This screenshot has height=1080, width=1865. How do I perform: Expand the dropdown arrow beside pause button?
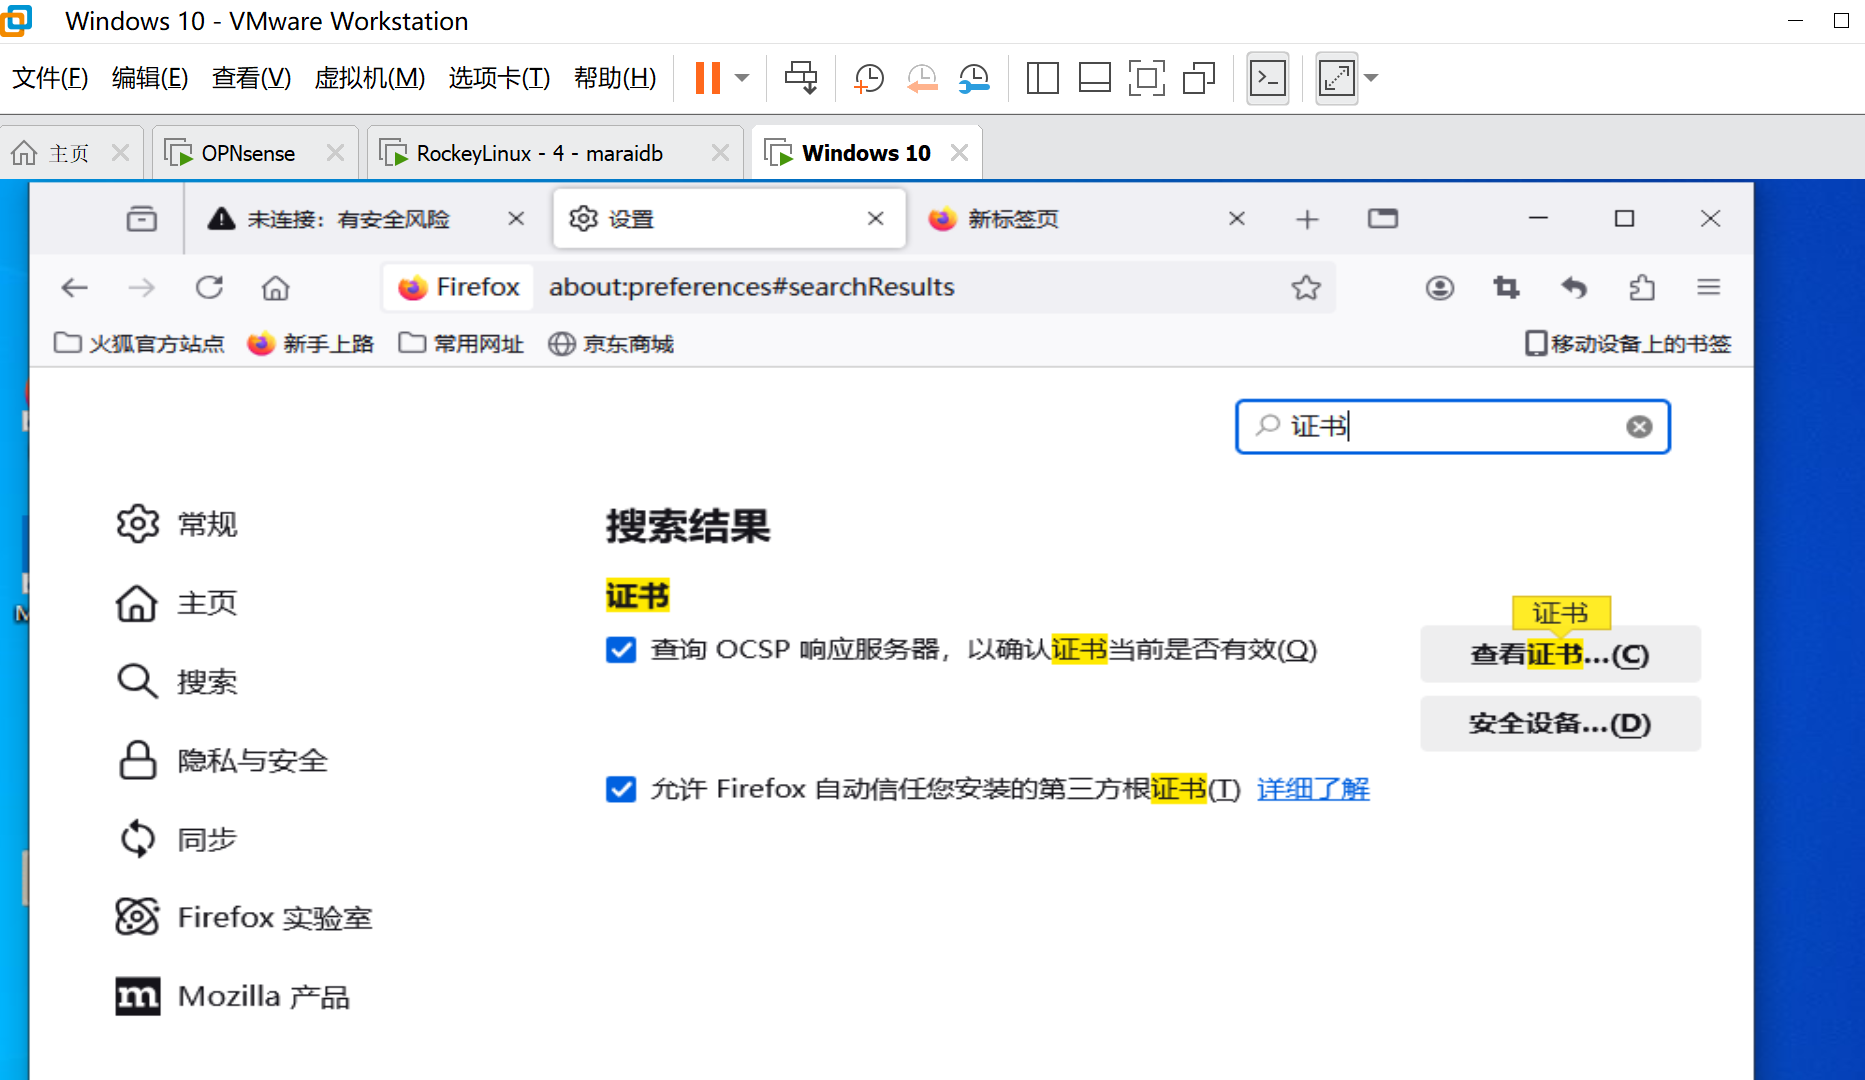(742, 78)
